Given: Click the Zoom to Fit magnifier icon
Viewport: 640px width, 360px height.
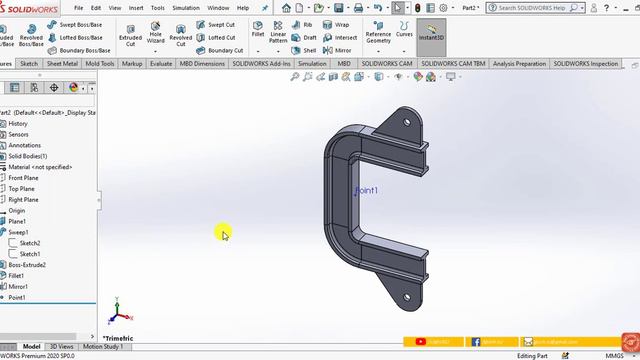Looking at the screenshot, I should [x=294, y=77].
